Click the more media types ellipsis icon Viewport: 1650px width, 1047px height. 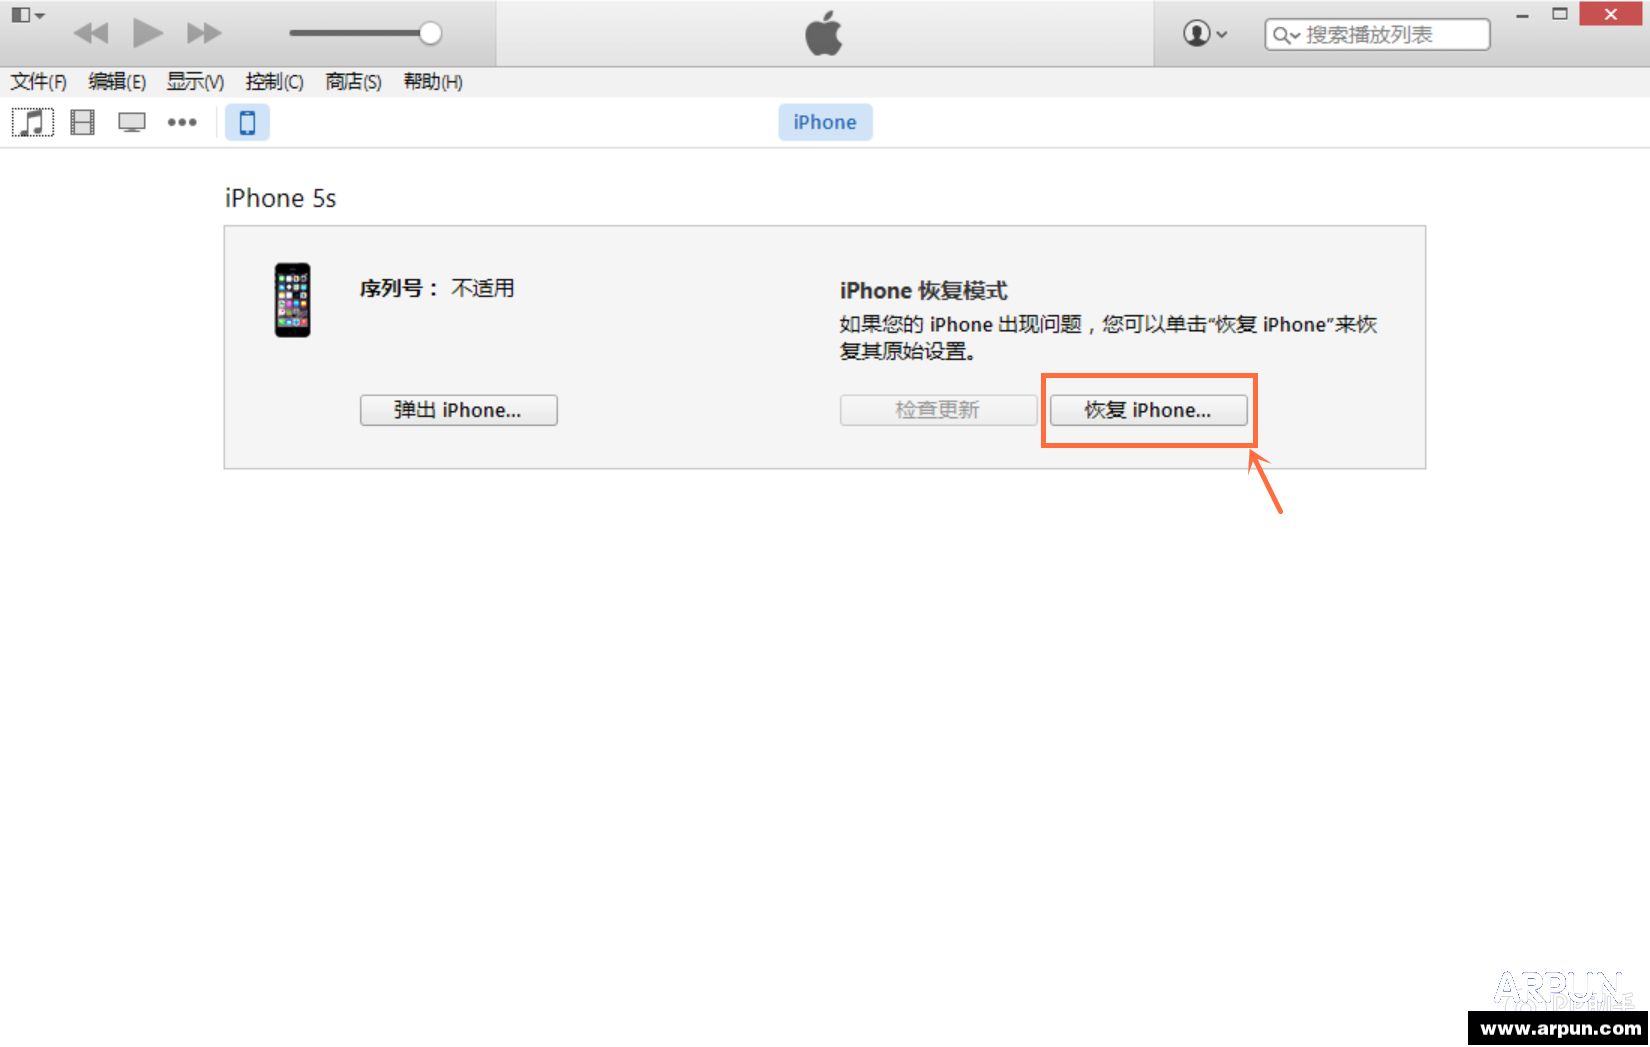182,122
